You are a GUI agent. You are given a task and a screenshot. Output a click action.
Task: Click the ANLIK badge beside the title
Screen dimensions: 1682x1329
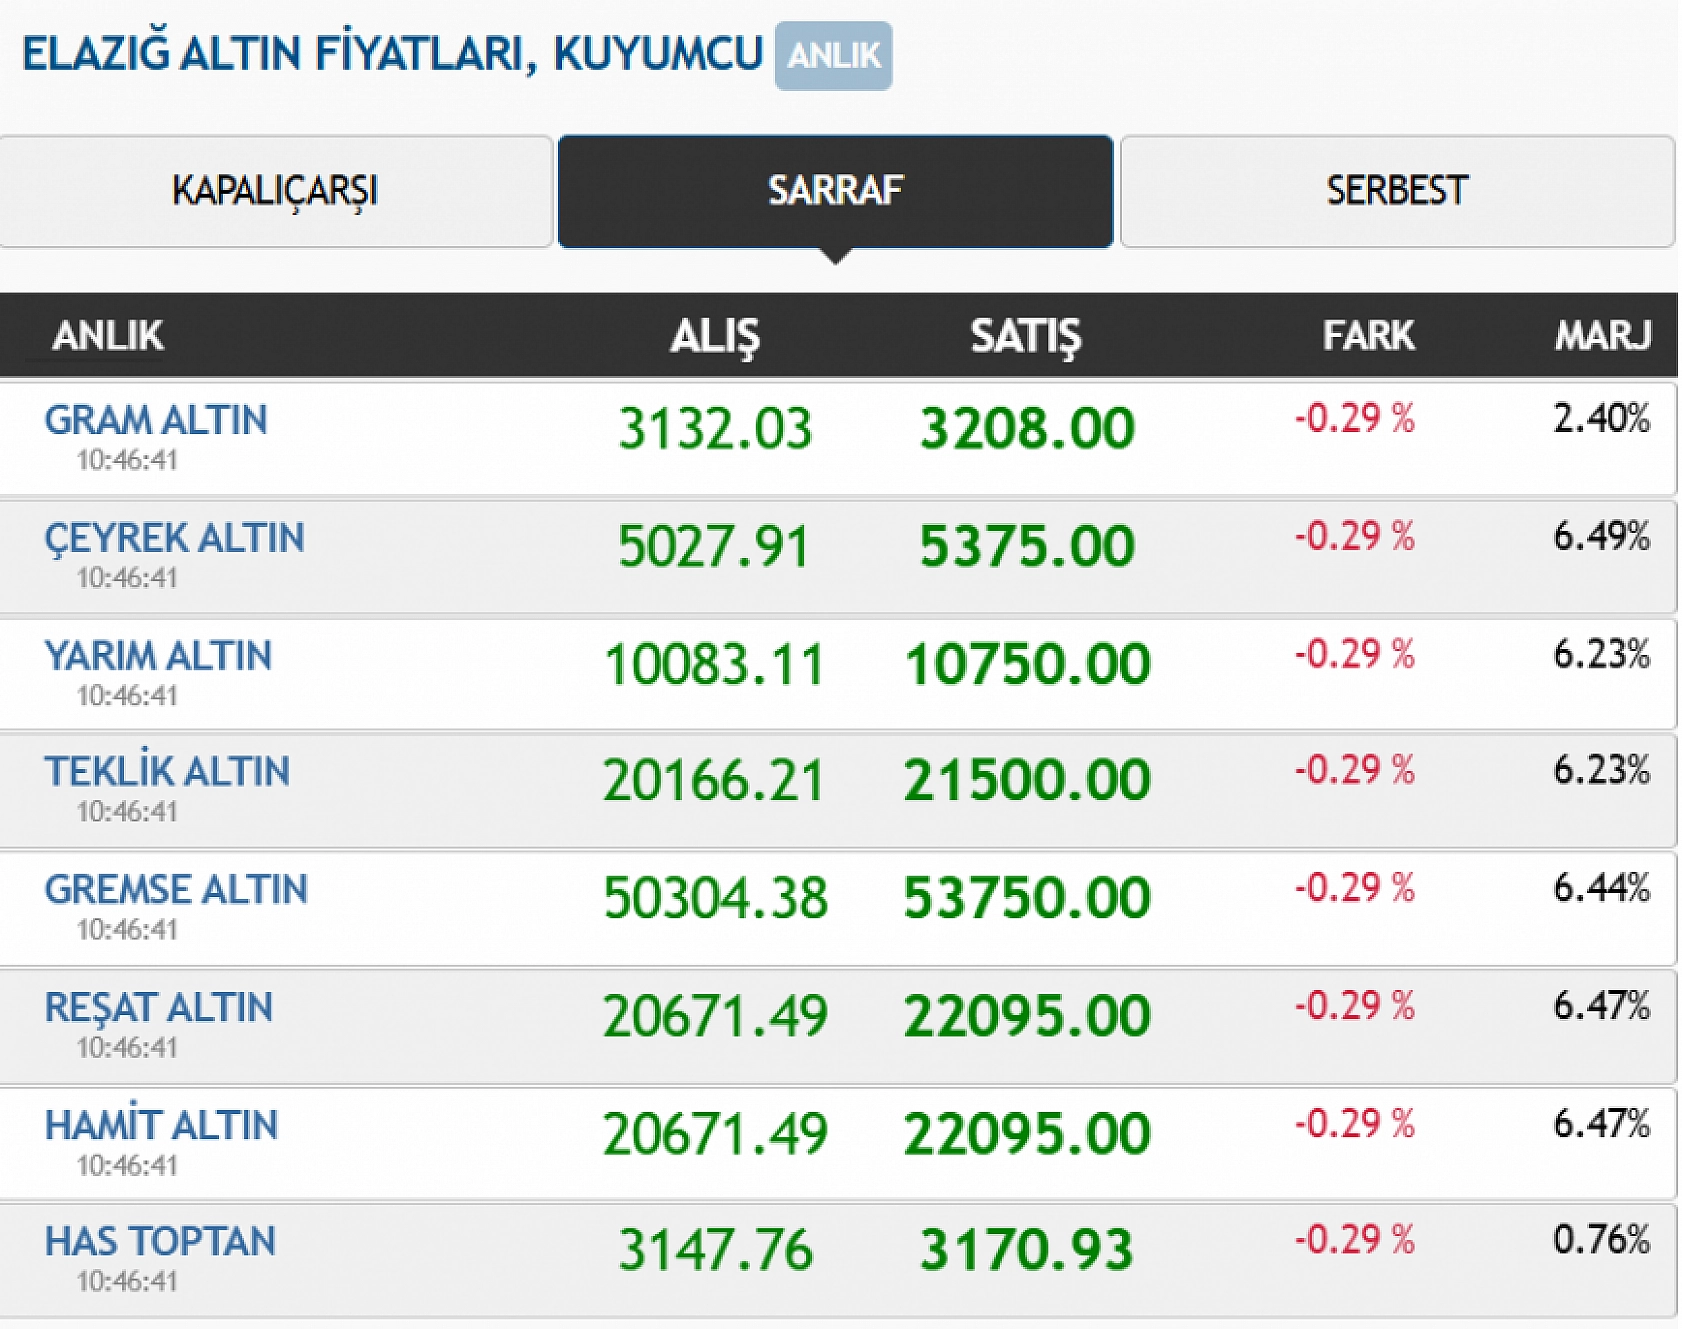pyautogui.click(x=833, y=56)
